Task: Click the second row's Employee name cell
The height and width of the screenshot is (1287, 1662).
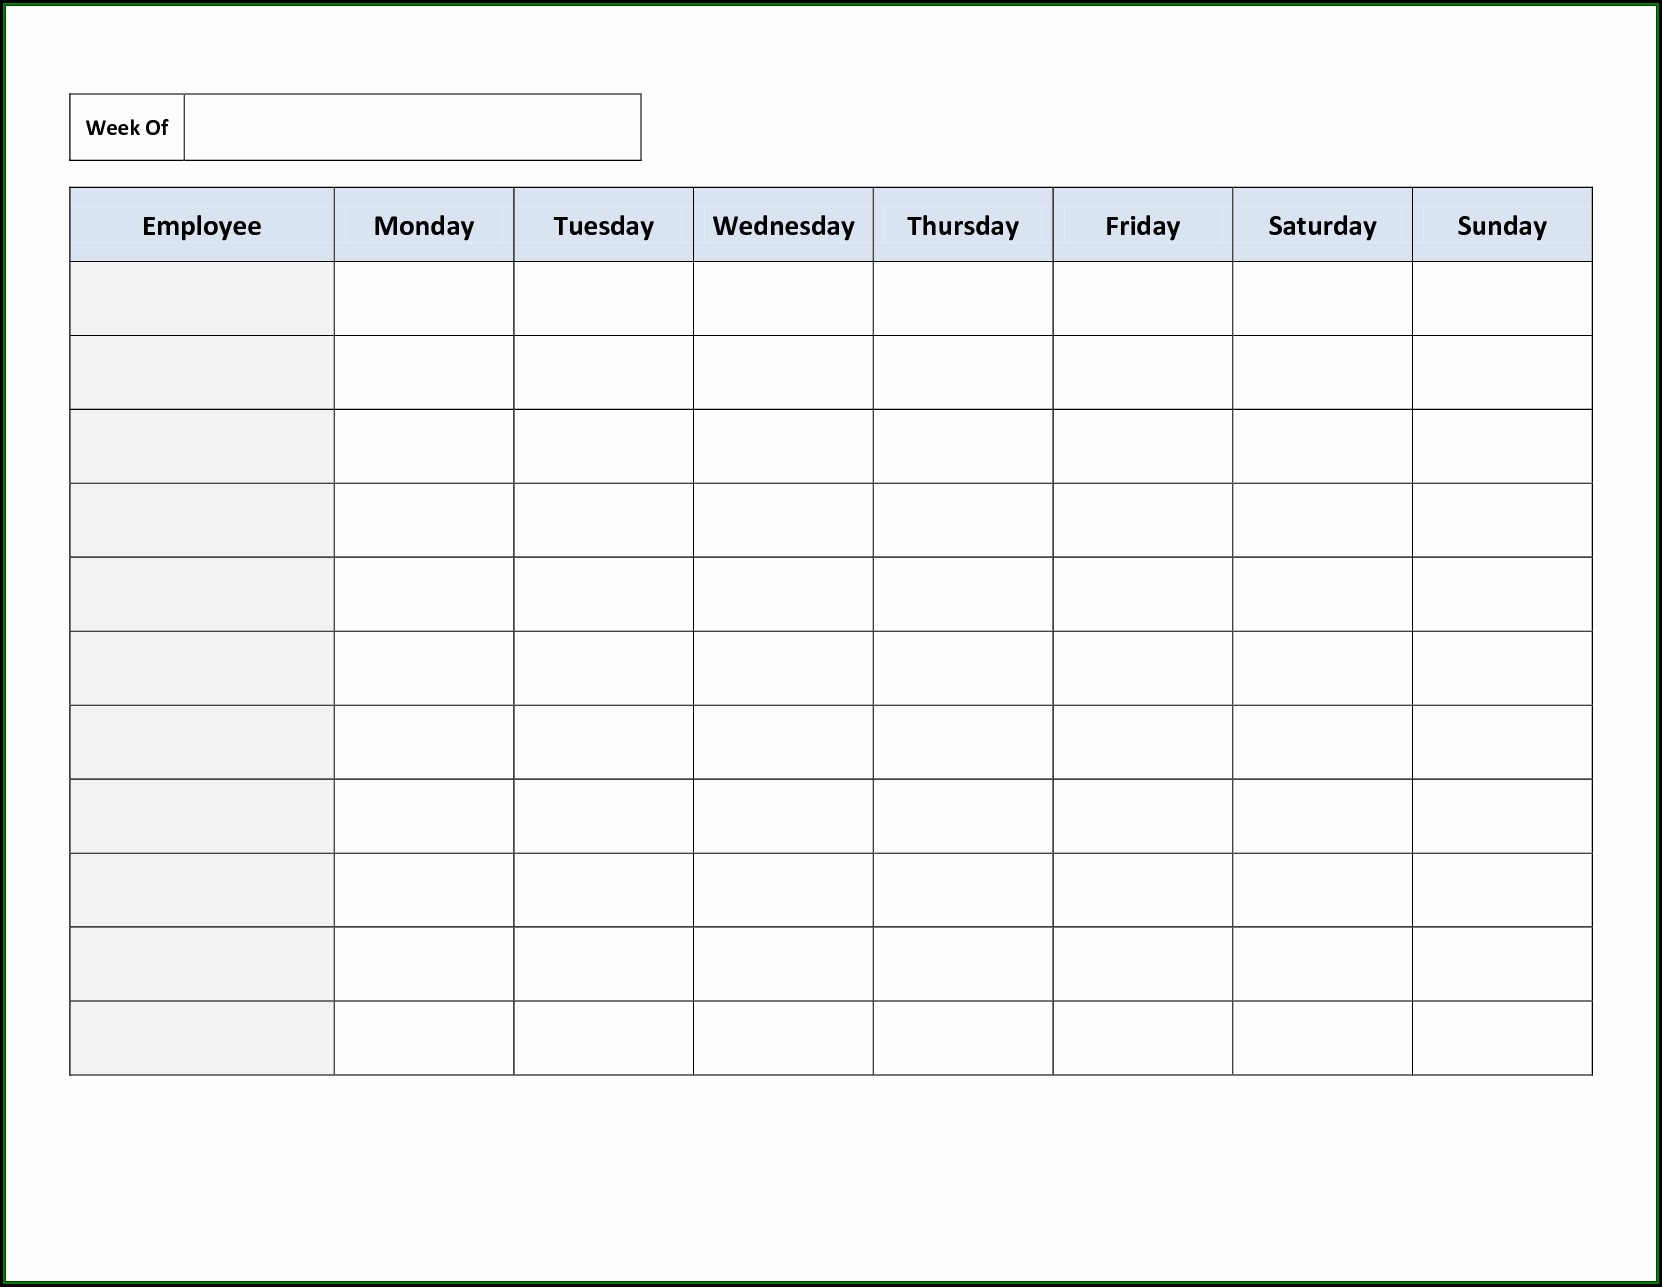Action: tap(202, 372)
